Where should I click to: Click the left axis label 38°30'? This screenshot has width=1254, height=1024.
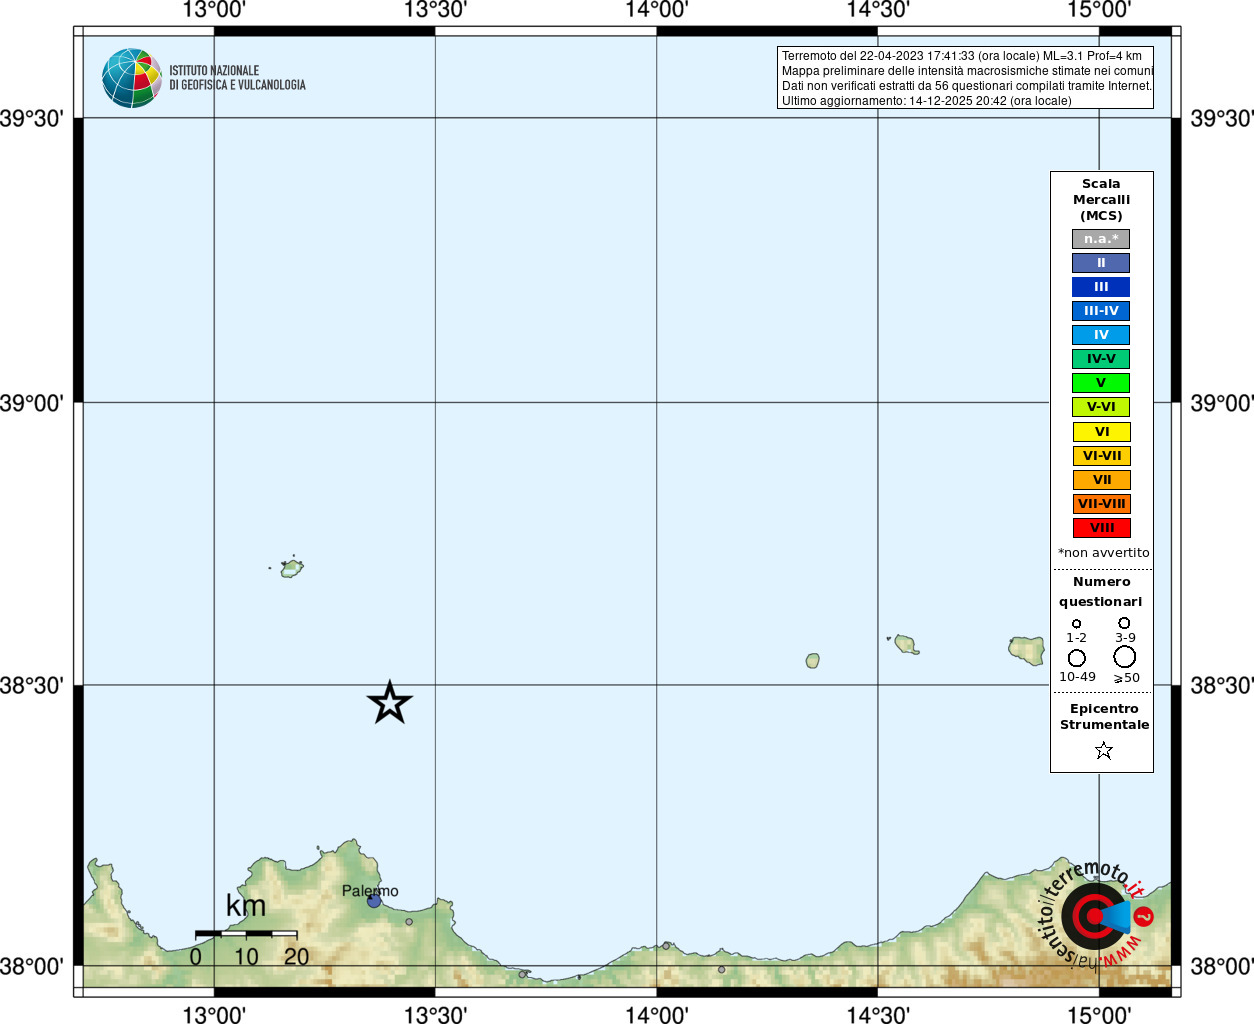point(32,685)
